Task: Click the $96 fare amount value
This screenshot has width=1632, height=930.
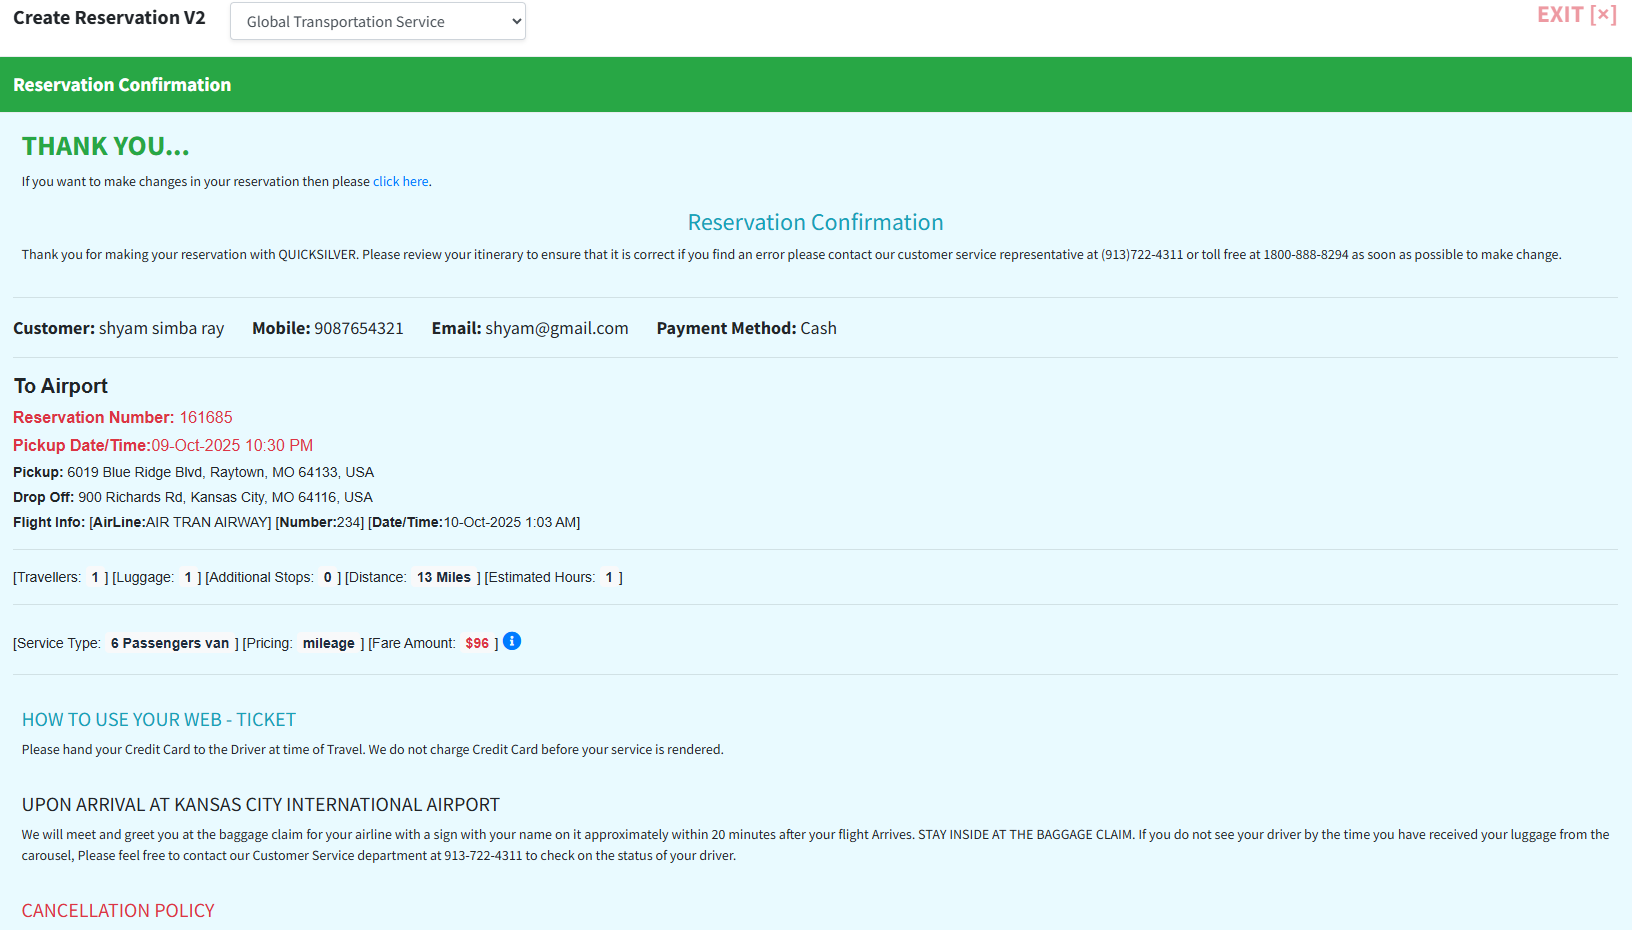Action: point(477,644)
